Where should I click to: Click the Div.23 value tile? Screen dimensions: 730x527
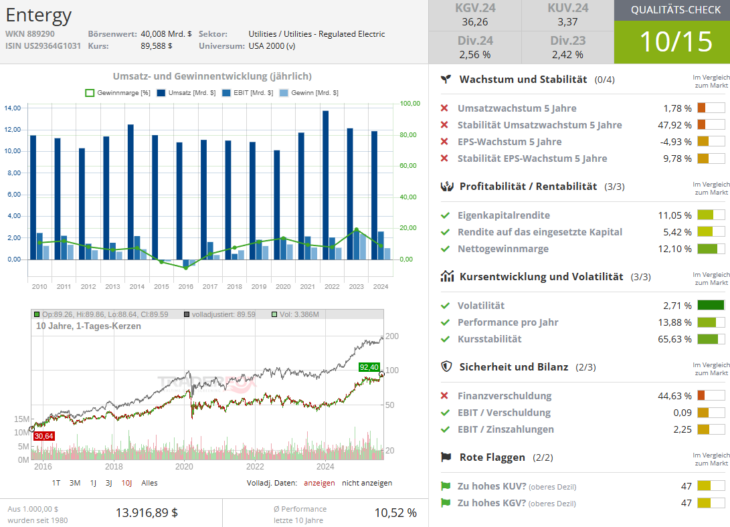coord(568,47)
